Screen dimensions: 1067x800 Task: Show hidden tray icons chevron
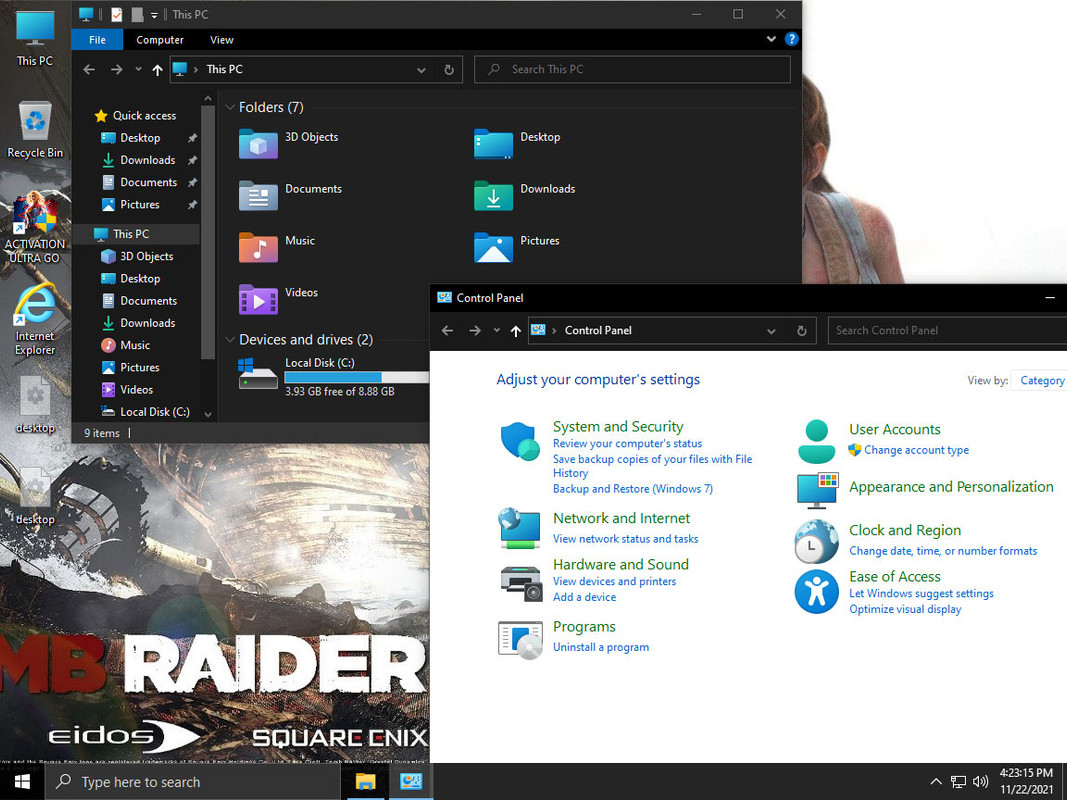(936, 782)
